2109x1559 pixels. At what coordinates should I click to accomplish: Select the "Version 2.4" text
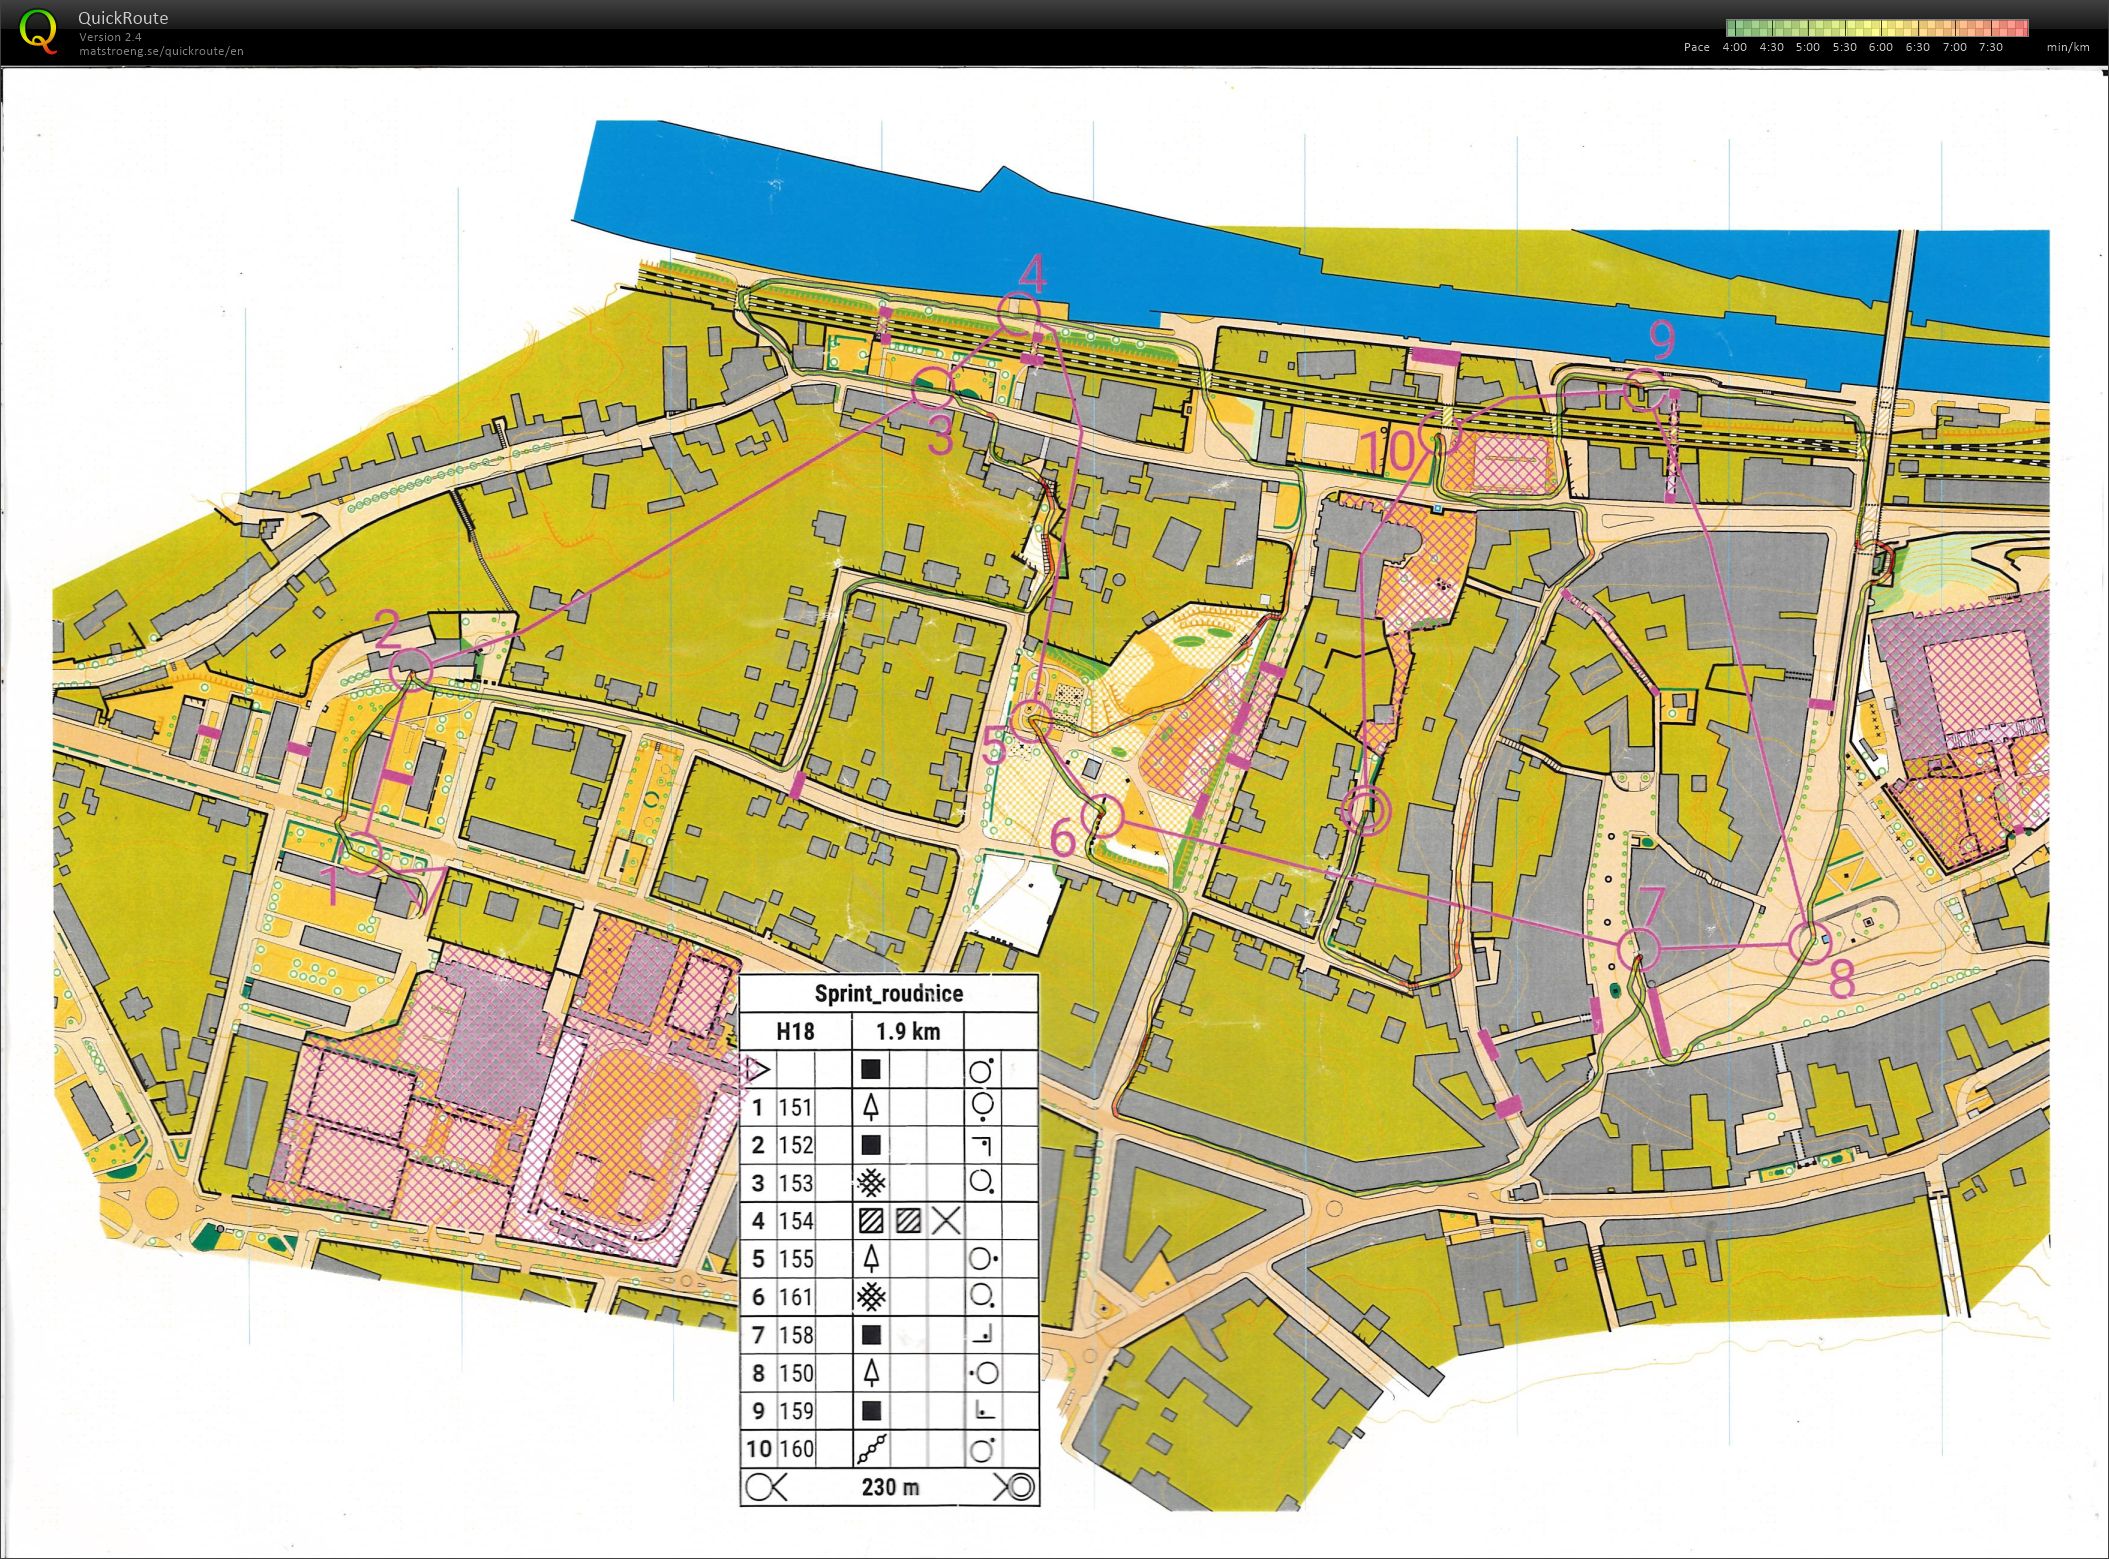(x=110, y=37)
